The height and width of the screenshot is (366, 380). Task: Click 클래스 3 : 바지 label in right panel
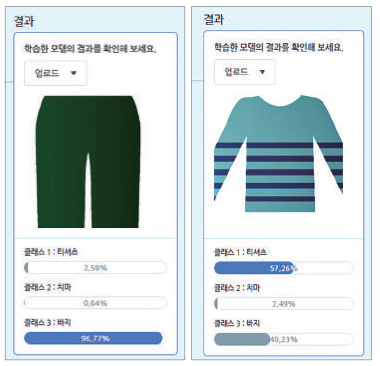(x=237, y=323)
